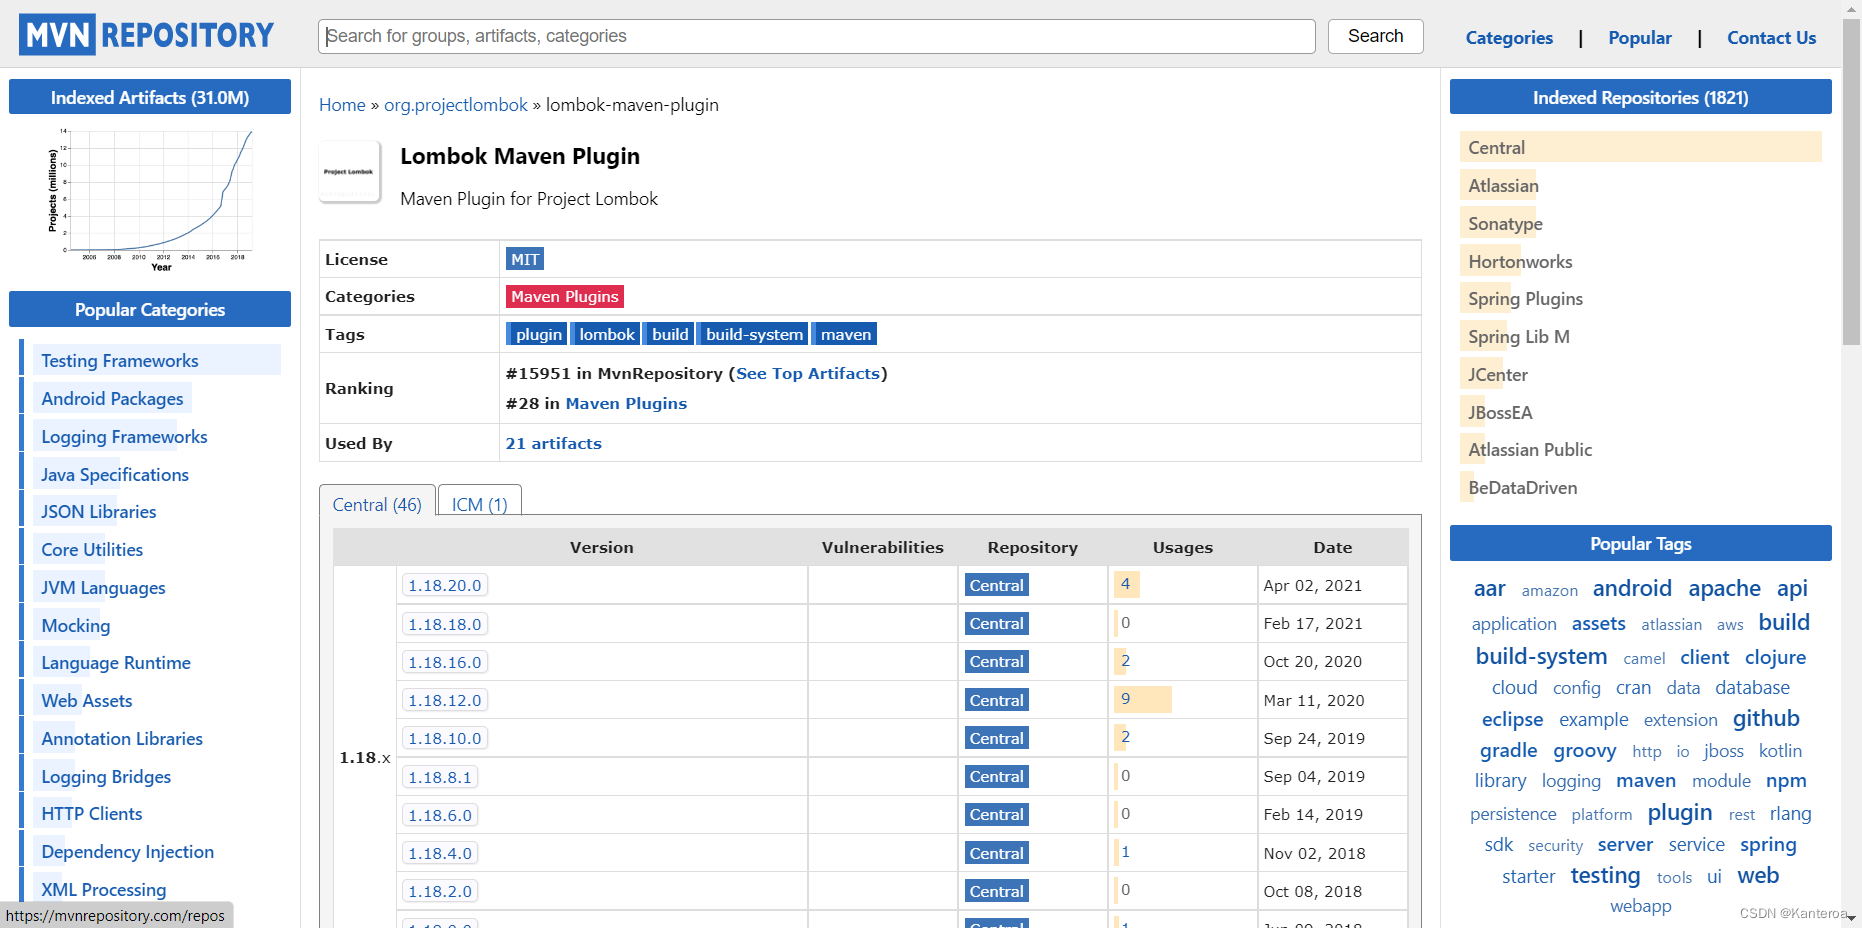Open Core Utilities category
Viewport: 1862px width, 928px height.
click(x=92, y=550)
